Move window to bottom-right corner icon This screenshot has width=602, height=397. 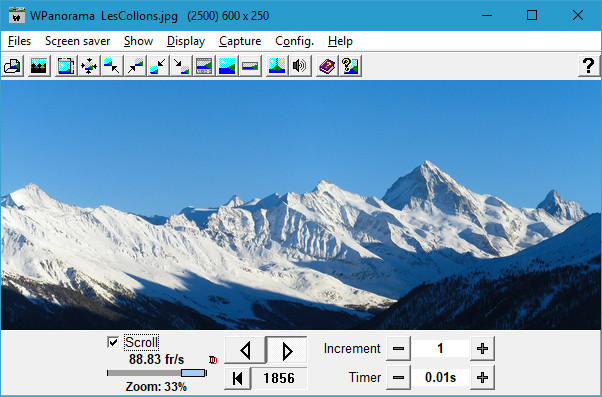coord(181,66)
